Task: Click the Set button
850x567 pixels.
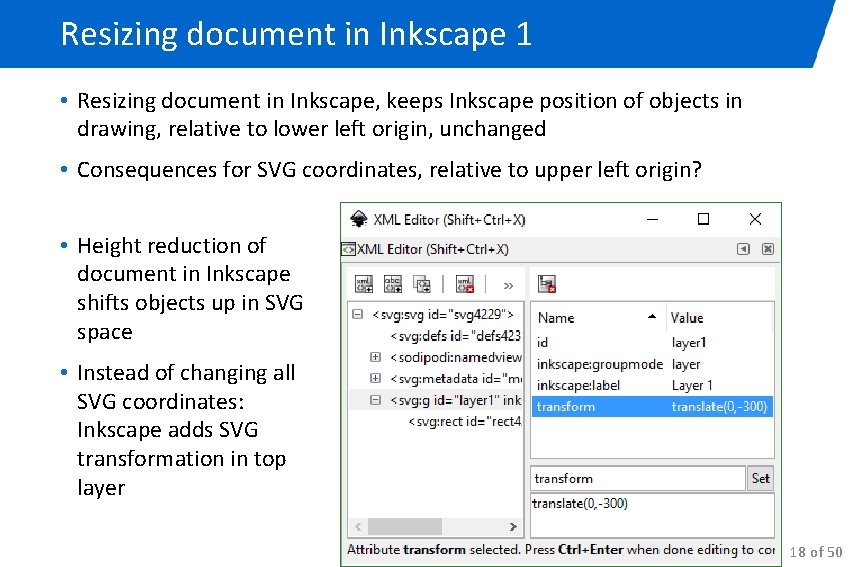Action: coord(761,479)
